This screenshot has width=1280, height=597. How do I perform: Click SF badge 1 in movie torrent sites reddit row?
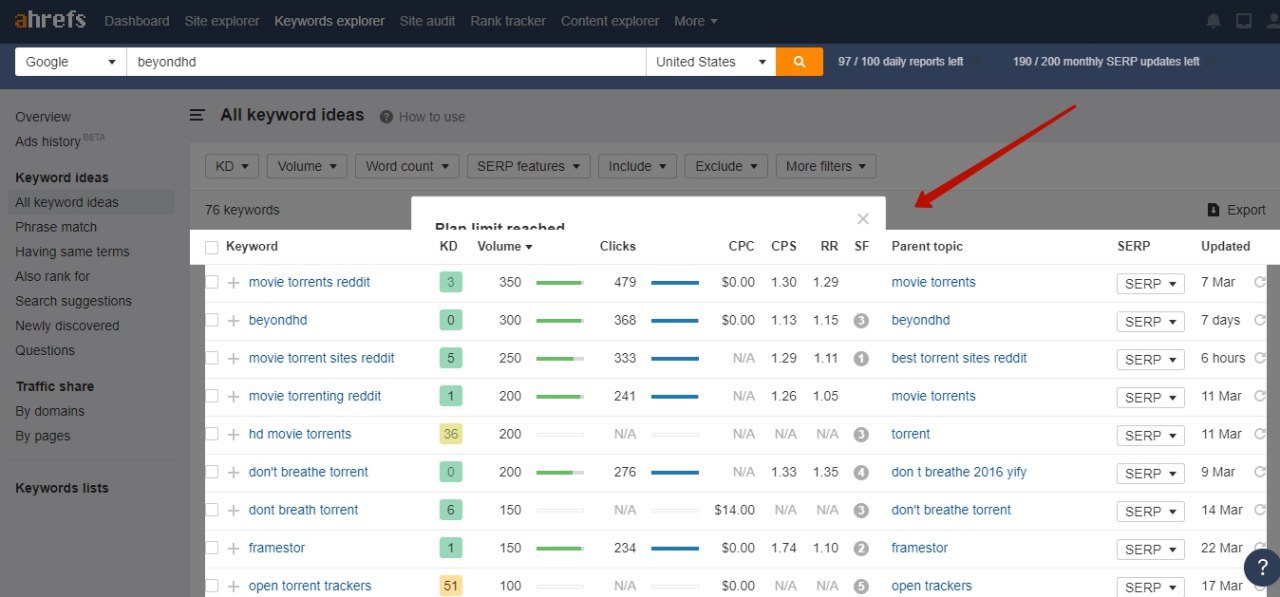[x=861, y=359]
